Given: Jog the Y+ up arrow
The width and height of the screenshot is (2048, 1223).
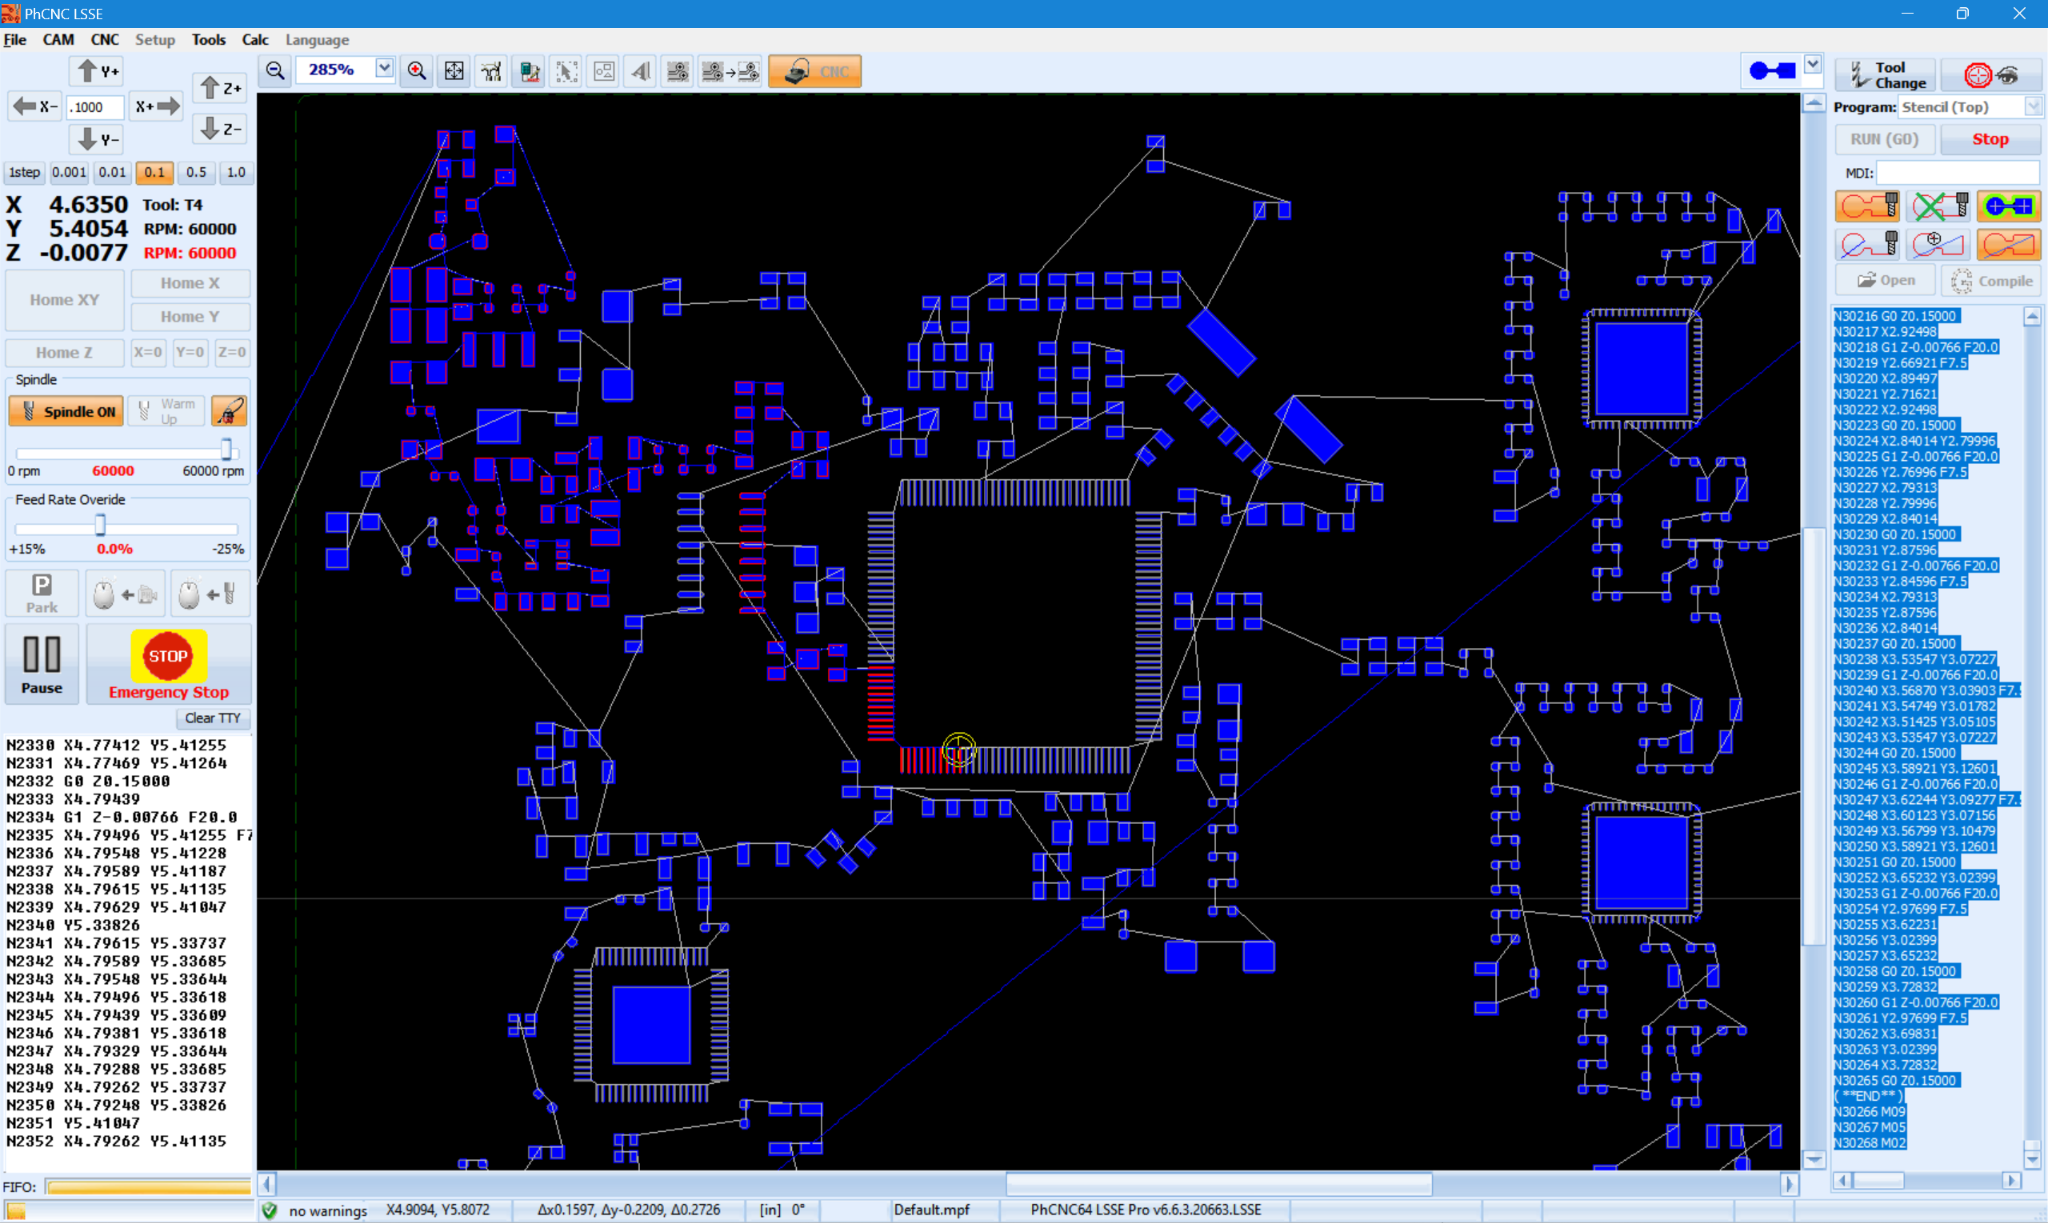Looking at the screenshot, I should point(97,71).
